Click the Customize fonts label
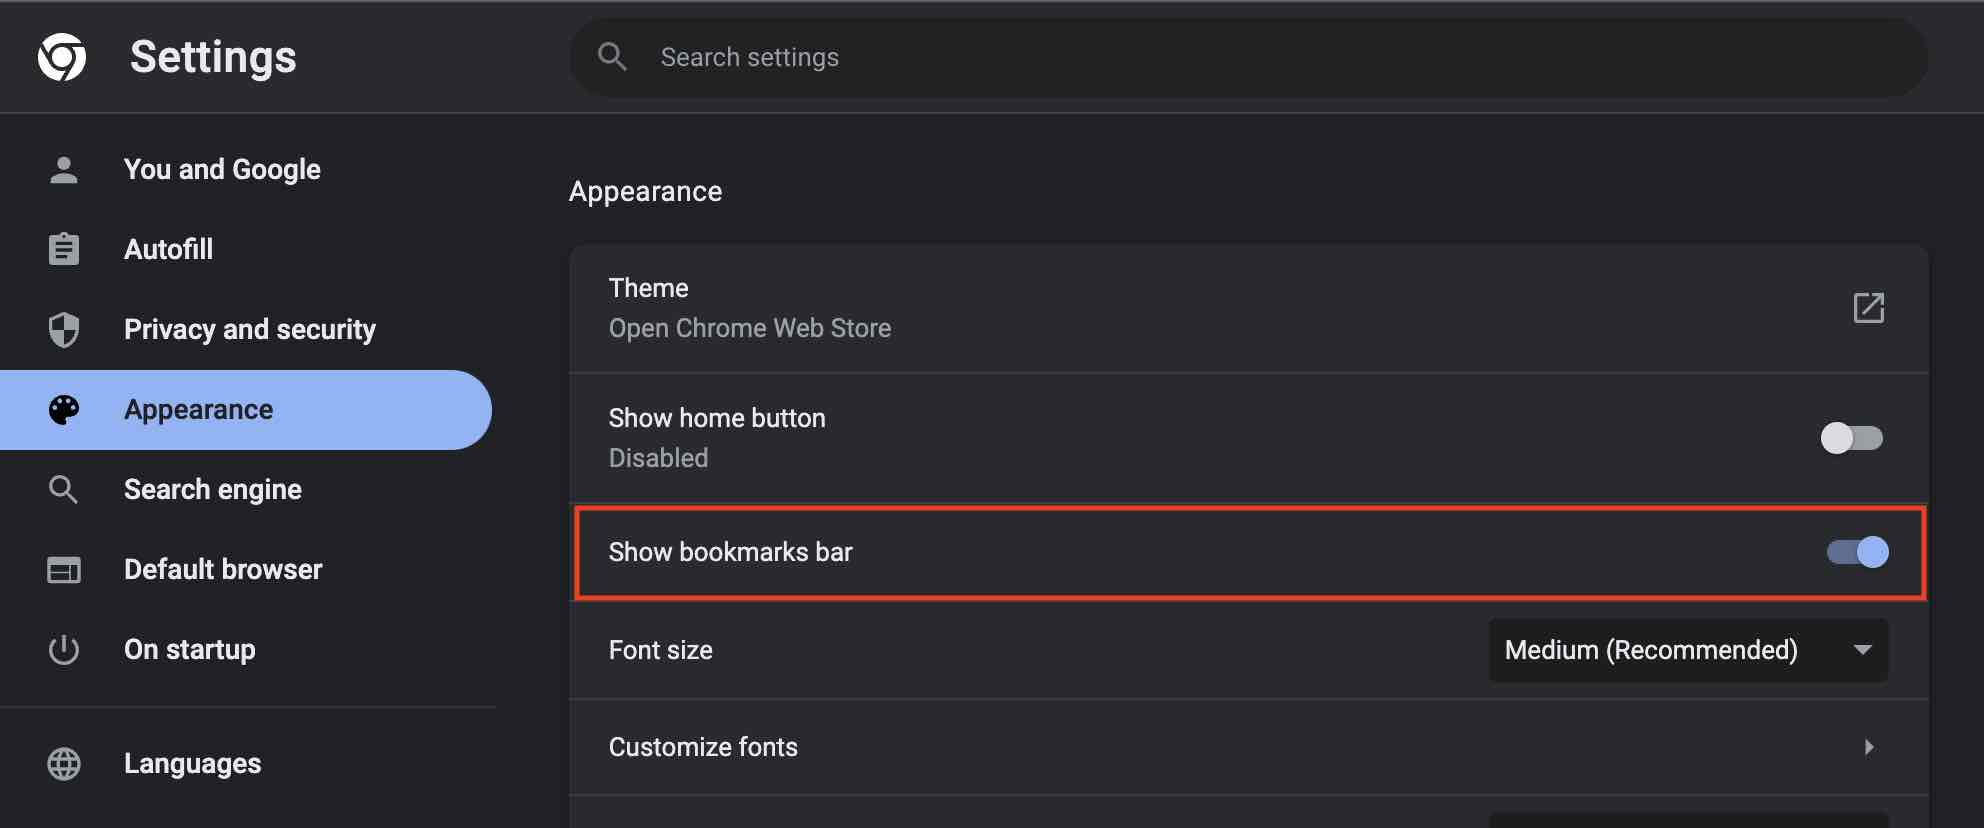The image size is (1984, 828). pos(703,747)
